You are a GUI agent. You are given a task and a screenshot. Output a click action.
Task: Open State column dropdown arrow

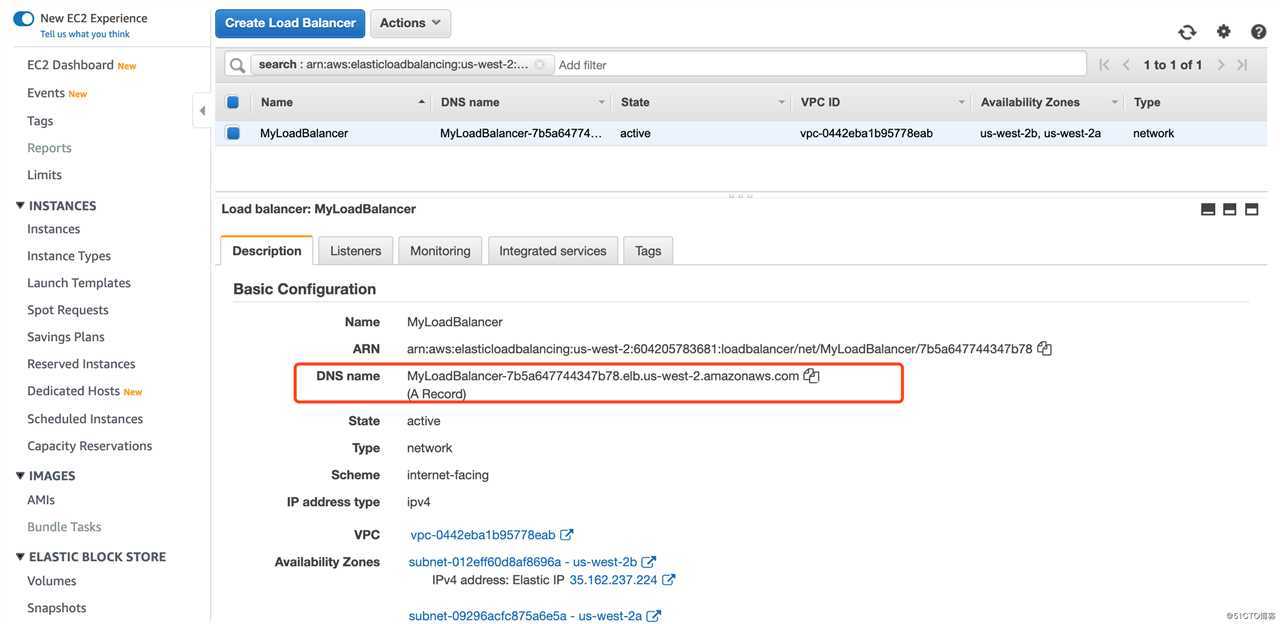pyautogui.click(x=781, y=102)
